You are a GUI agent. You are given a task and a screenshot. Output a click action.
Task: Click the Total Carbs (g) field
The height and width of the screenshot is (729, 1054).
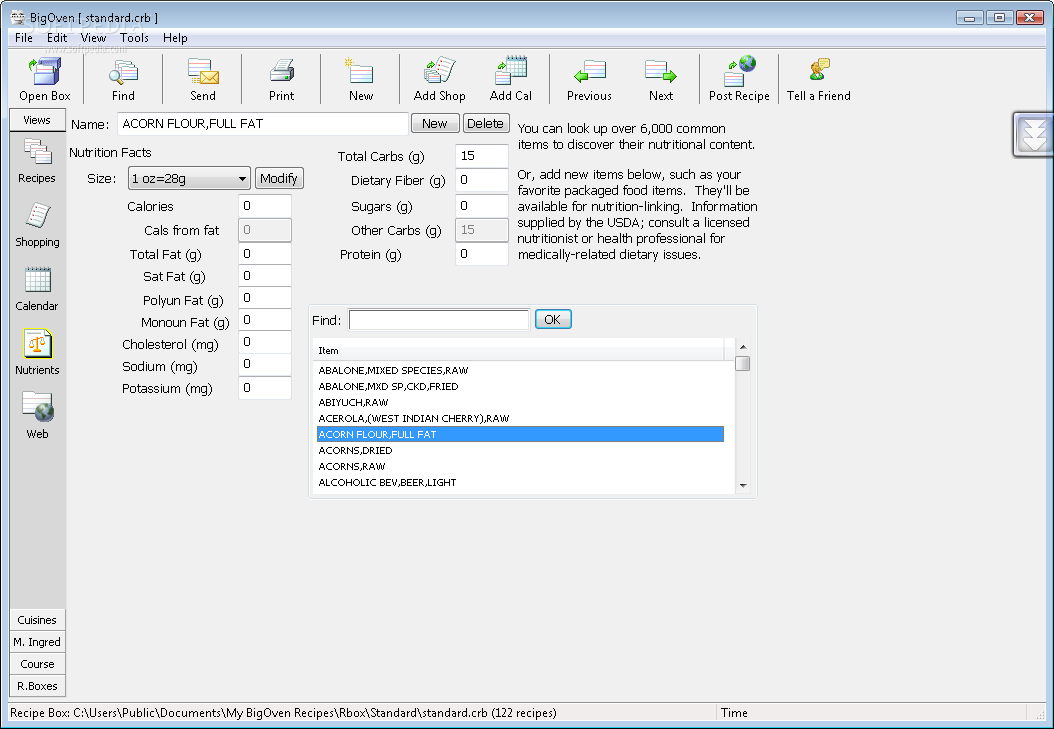coord(482,156)
